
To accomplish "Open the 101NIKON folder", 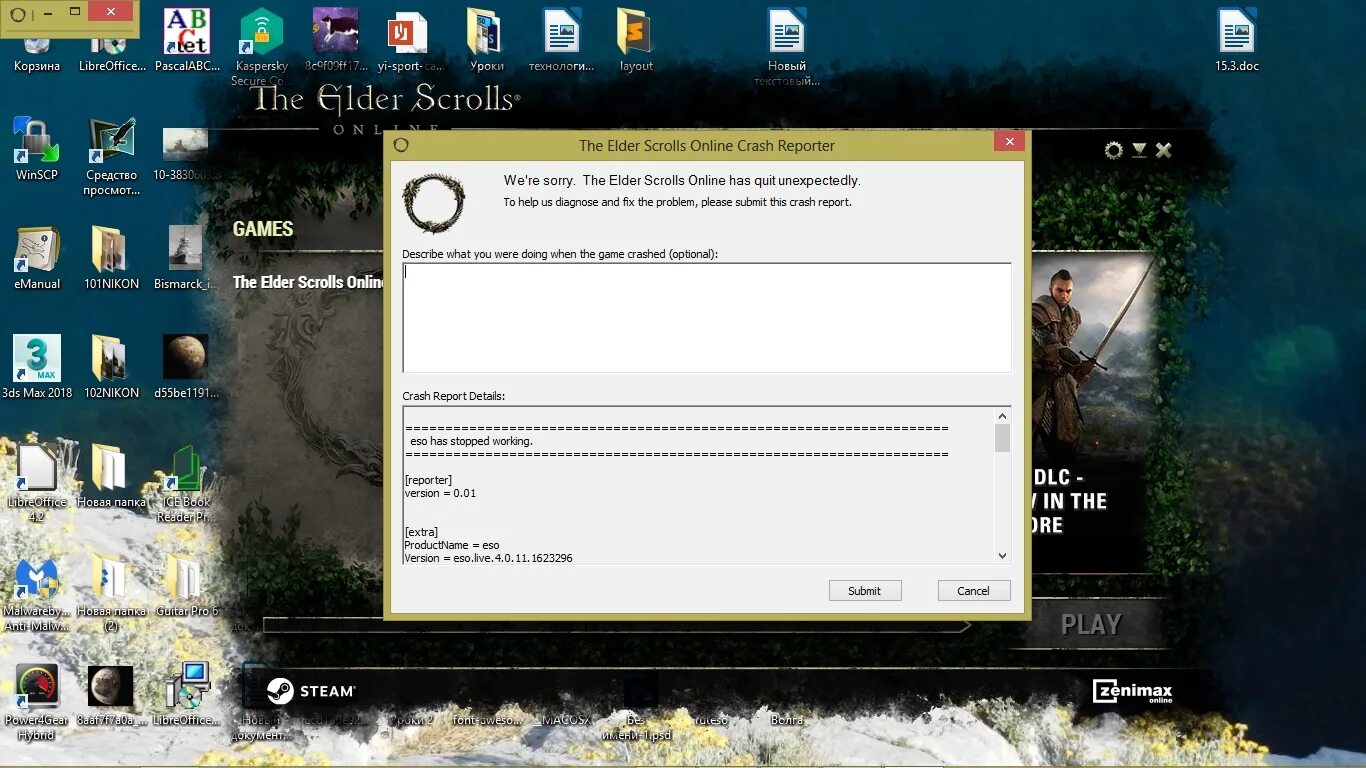I will click(111, 258).
